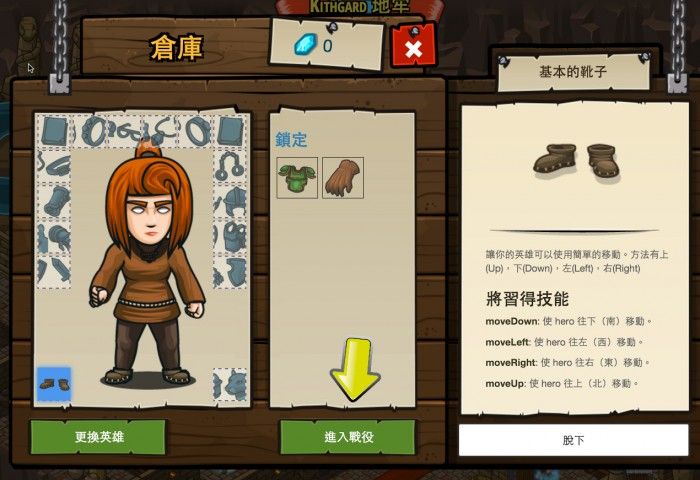Click the 更換英雄 button
This screenshot has width=700, height=480.
click(x=99, y=437)
